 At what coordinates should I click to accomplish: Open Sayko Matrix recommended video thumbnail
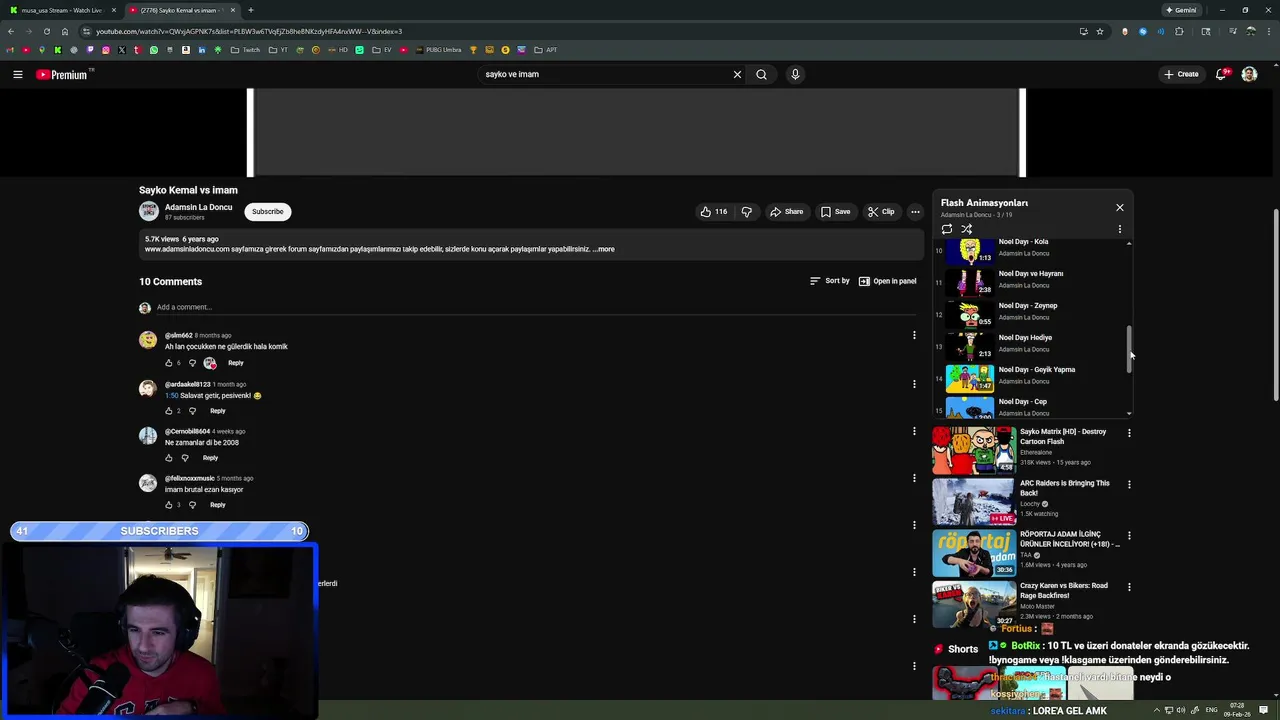coord(974,450)
